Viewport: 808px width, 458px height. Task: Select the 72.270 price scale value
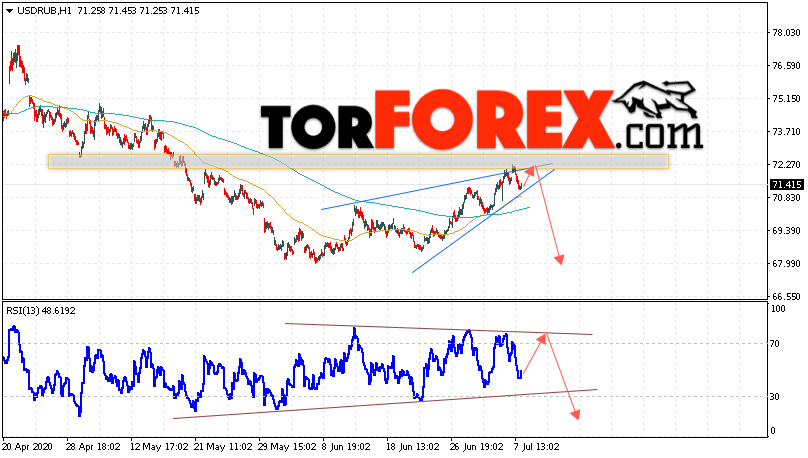pyautogui.click(x=786, y=164)
